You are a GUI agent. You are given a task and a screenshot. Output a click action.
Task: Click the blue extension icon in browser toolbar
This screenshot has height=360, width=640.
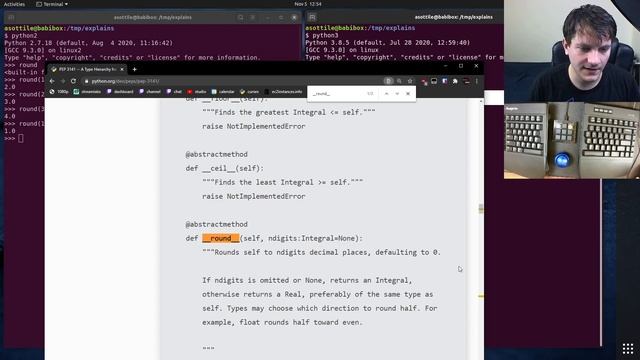(444, 81)
